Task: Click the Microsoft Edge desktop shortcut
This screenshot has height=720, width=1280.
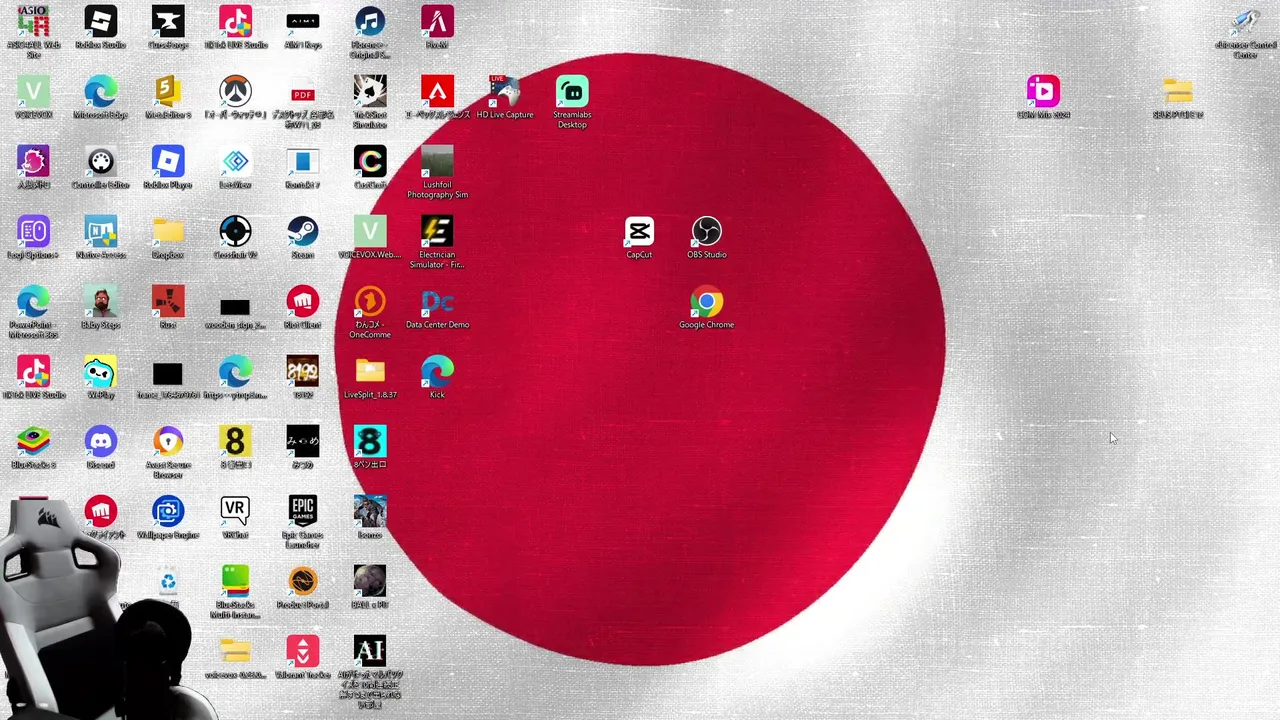Action: 101,92
